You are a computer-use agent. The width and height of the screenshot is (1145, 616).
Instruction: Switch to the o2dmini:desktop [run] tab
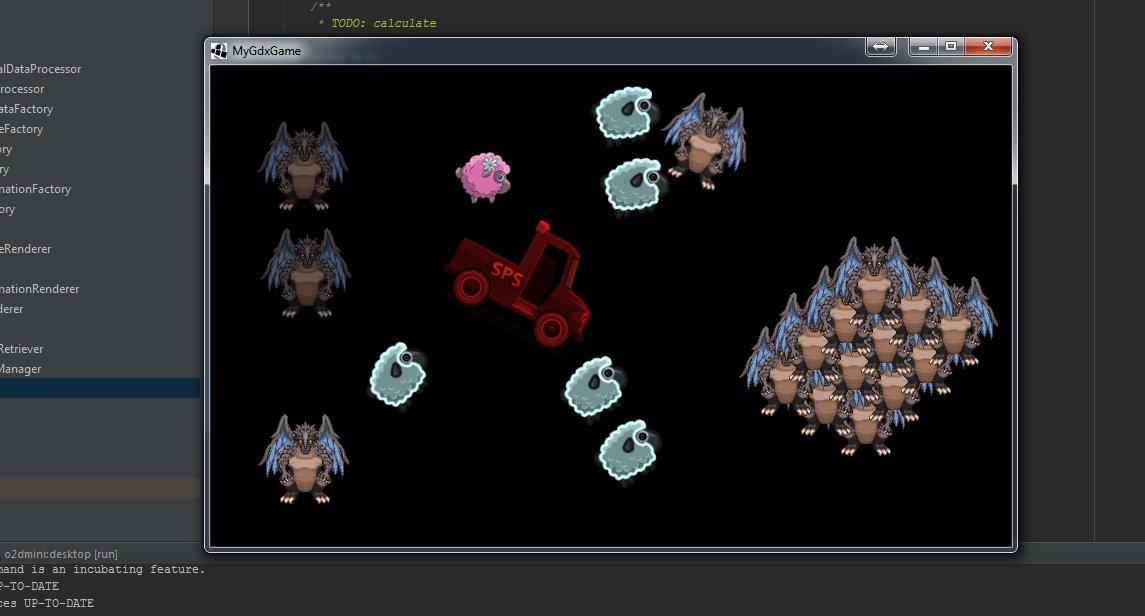coord(61,554)
